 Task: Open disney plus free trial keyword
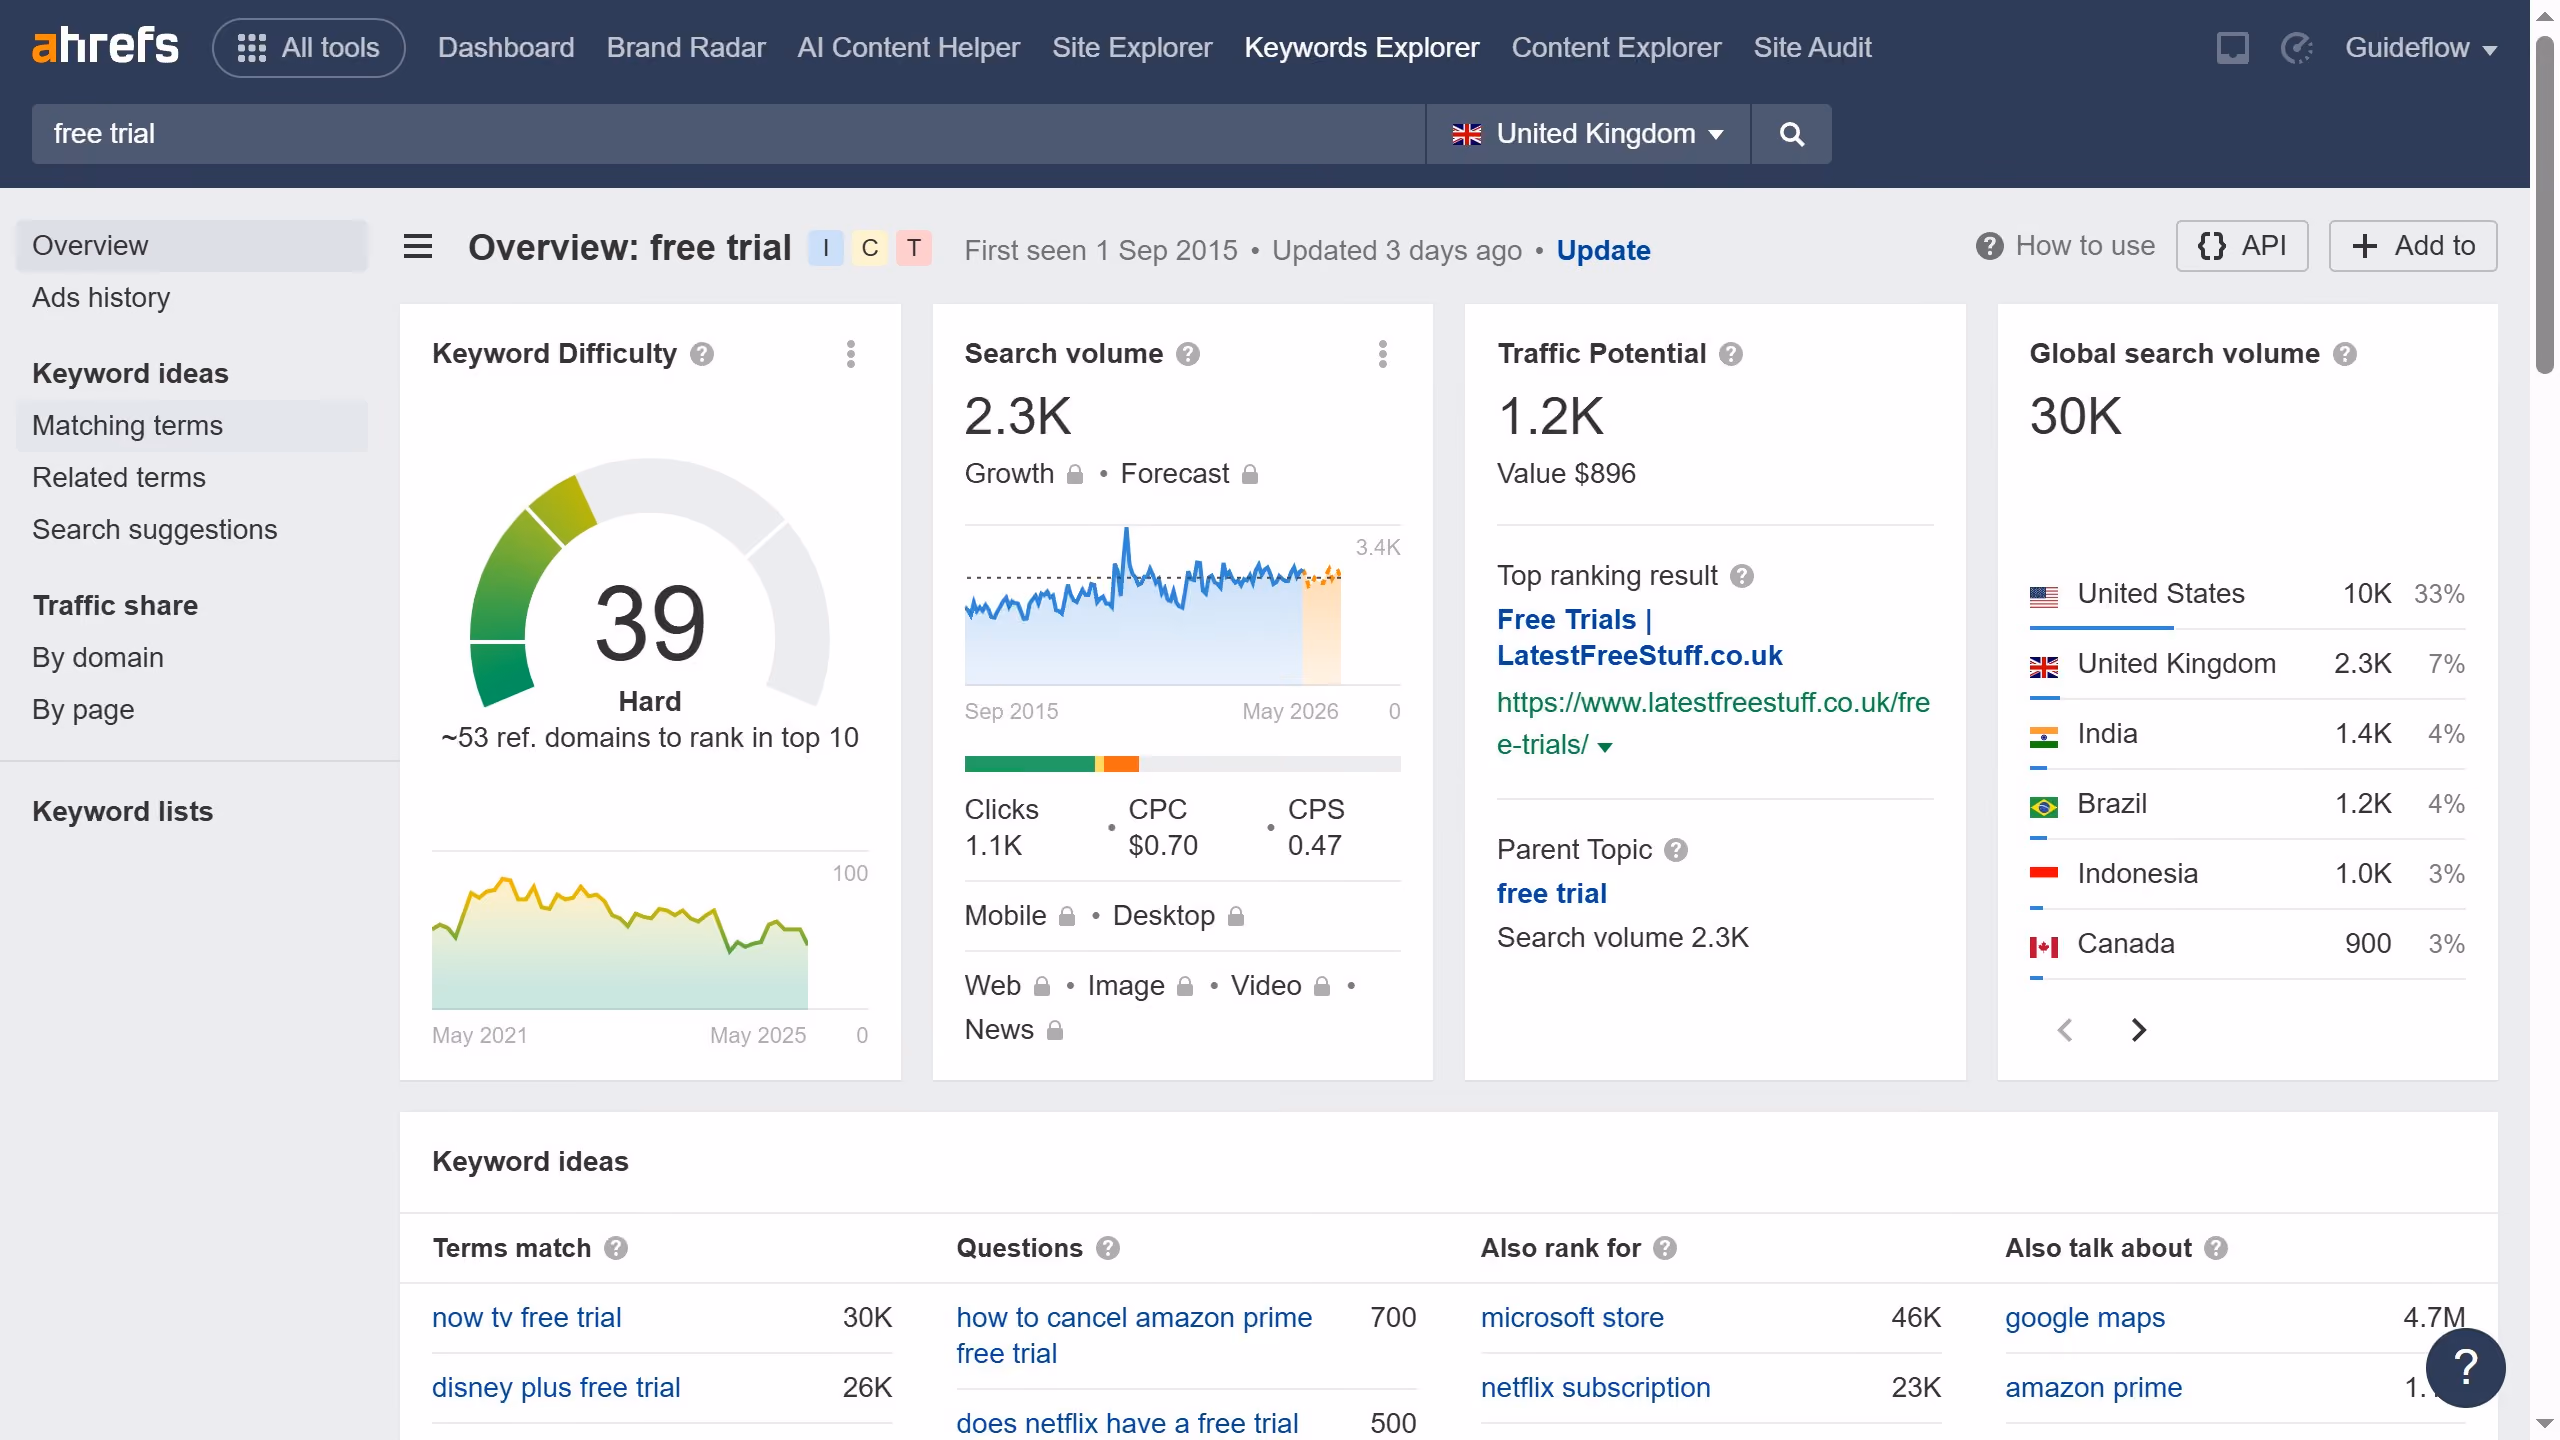click(556, 1388)
